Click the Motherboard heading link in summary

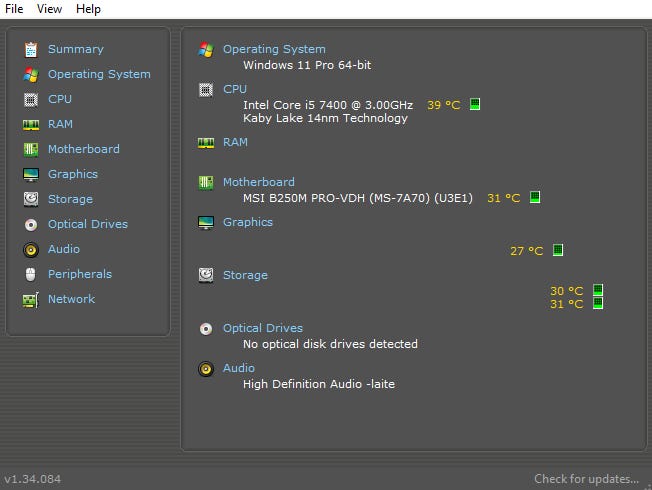pos(259,182)
